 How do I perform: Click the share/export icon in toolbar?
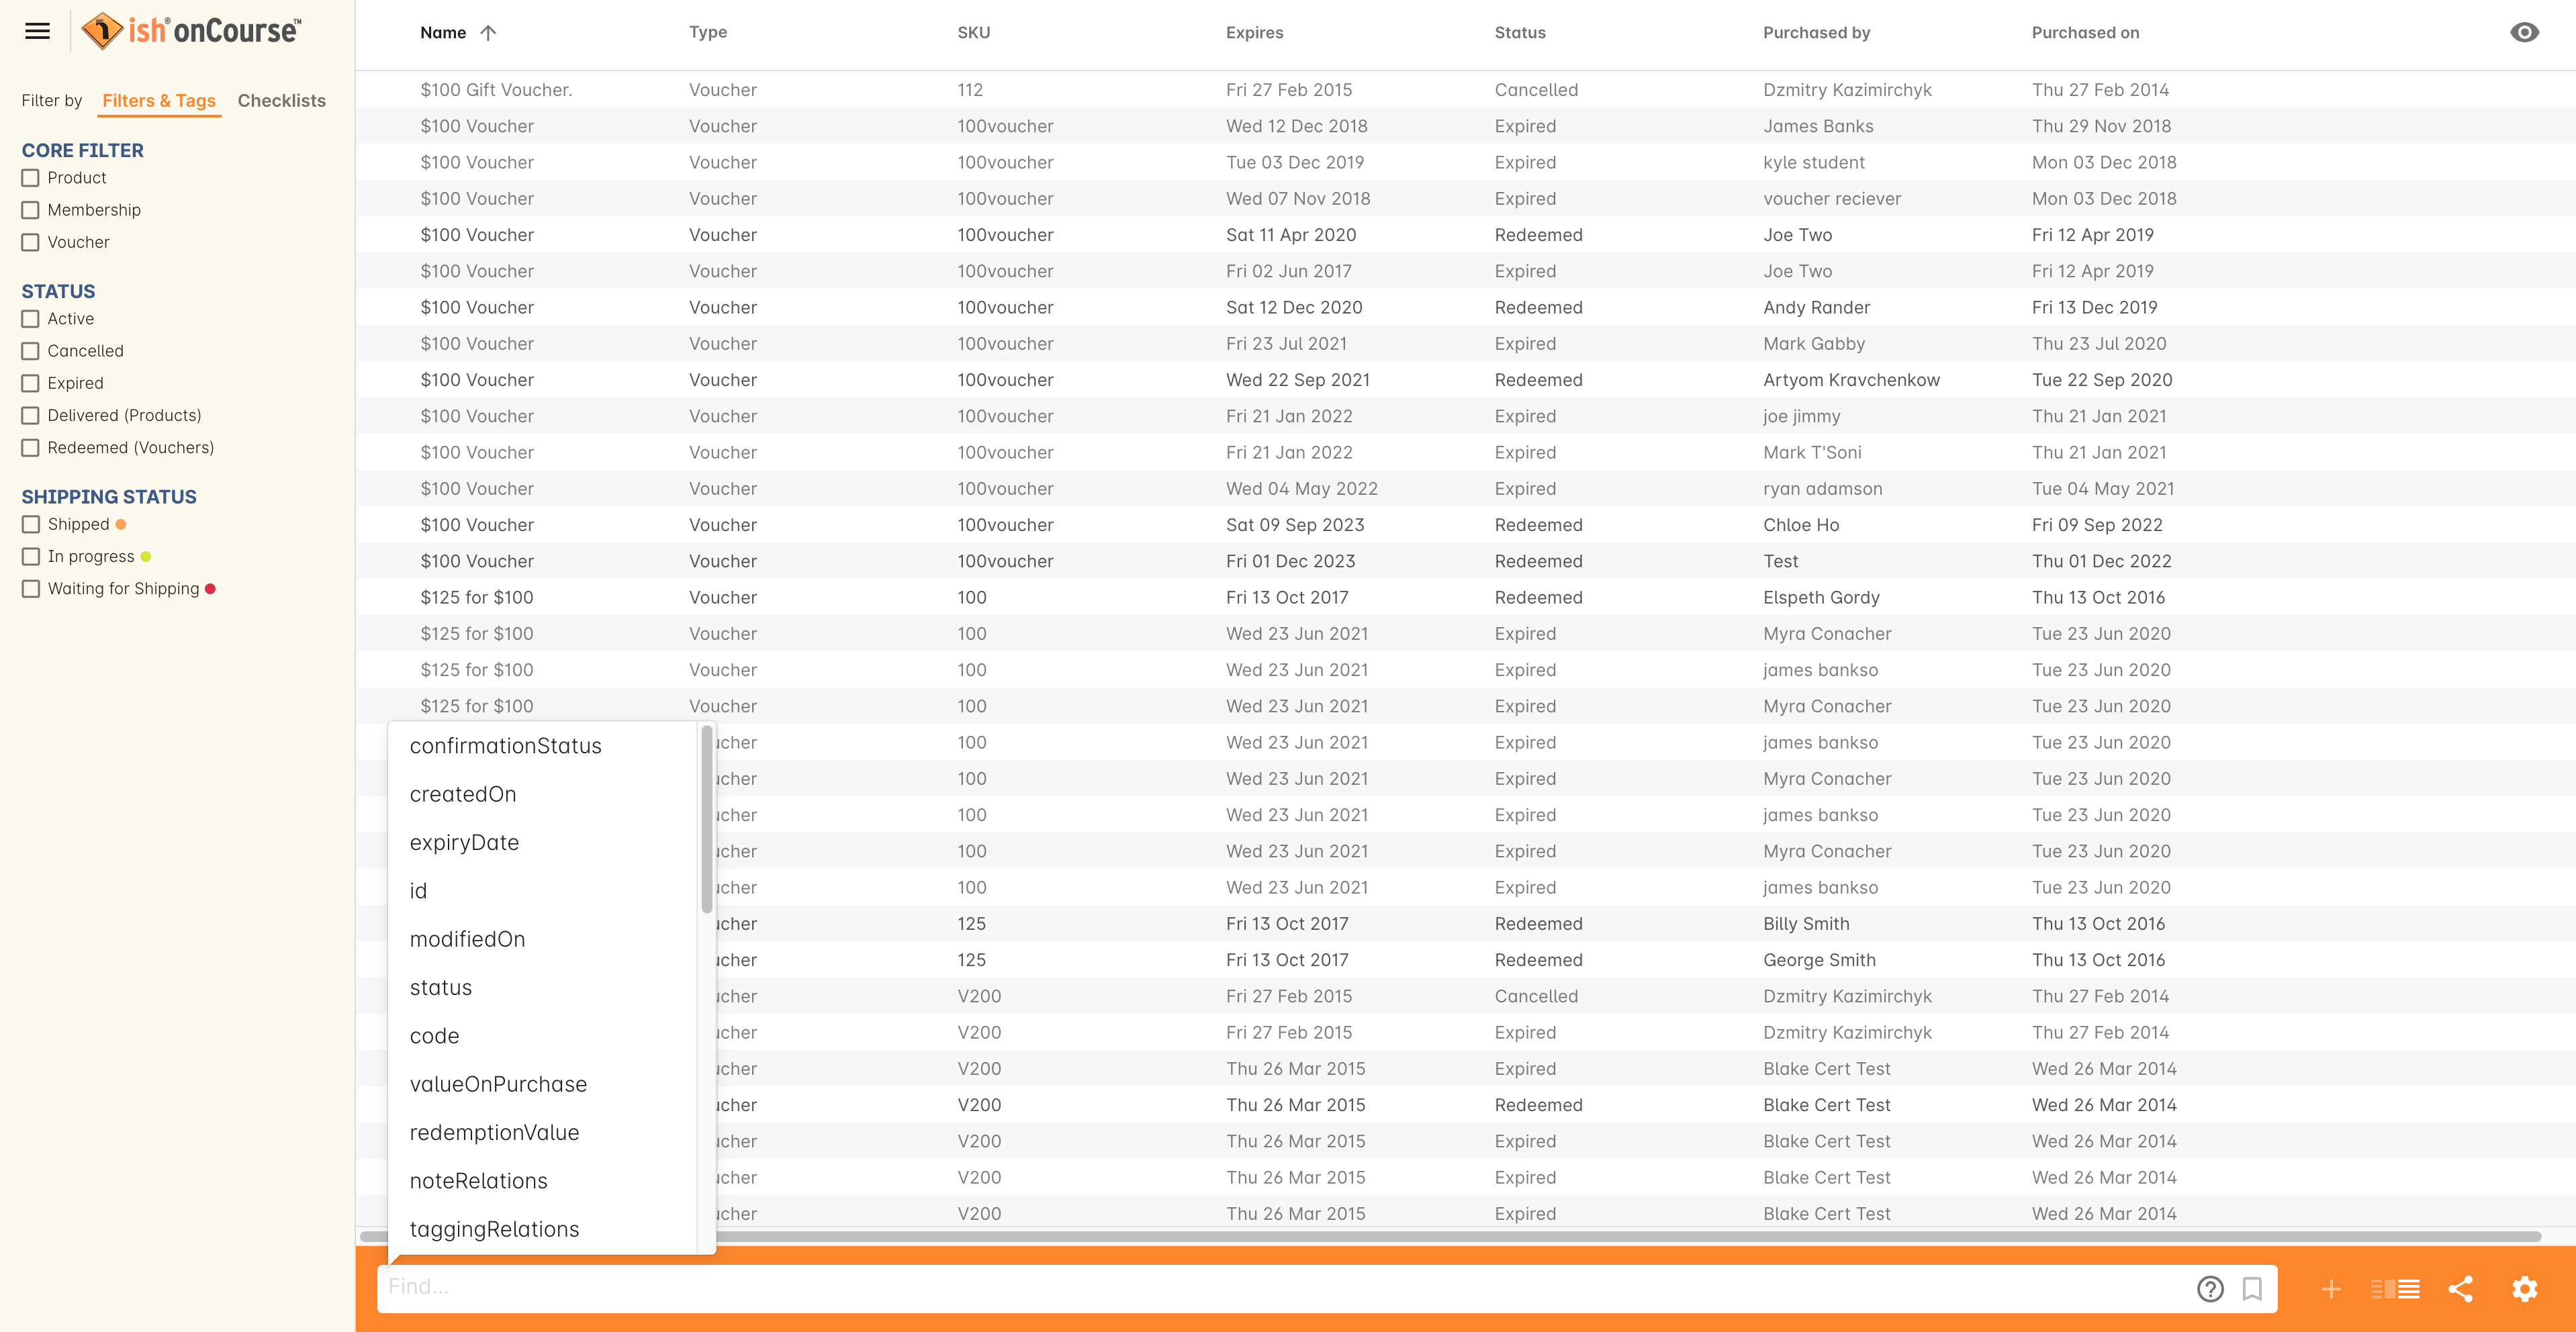pos(2460,1286)
